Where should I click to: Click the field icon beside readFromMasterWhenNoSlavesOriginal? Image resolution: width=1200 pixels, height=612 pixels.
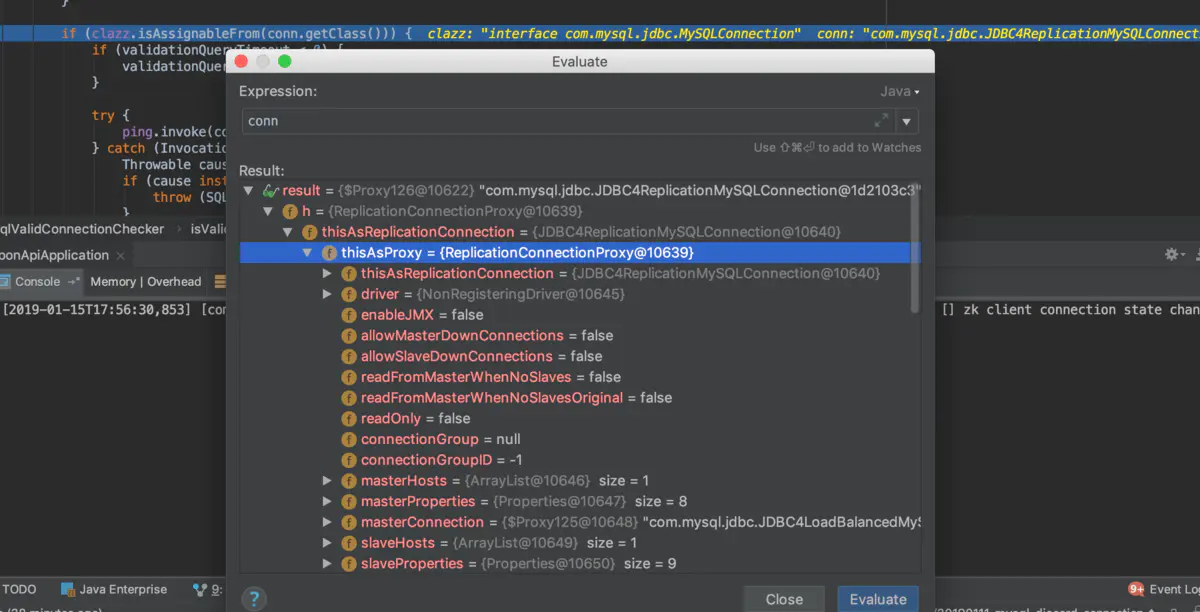click(x=349, y=398)
